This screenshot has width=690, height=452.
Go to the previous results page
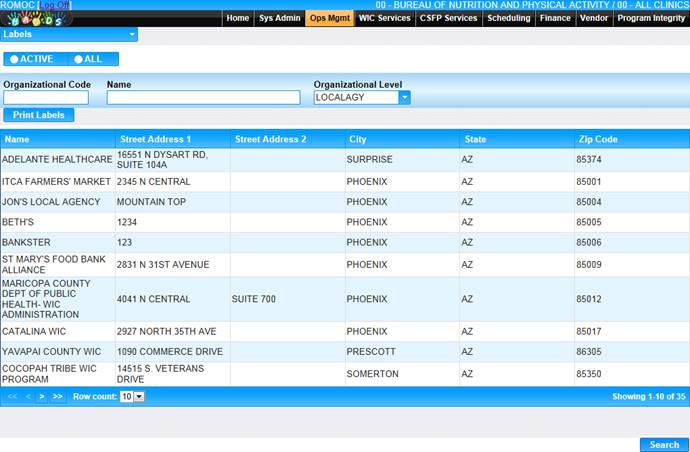27,397
